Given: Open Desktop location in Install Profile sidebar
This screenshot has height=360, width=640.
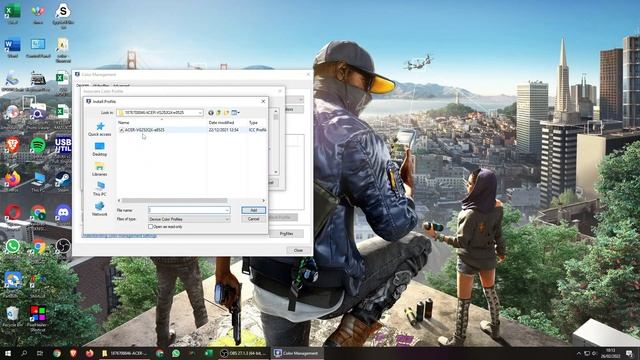Looking at the screenshot, I should [x=100, y=149].
